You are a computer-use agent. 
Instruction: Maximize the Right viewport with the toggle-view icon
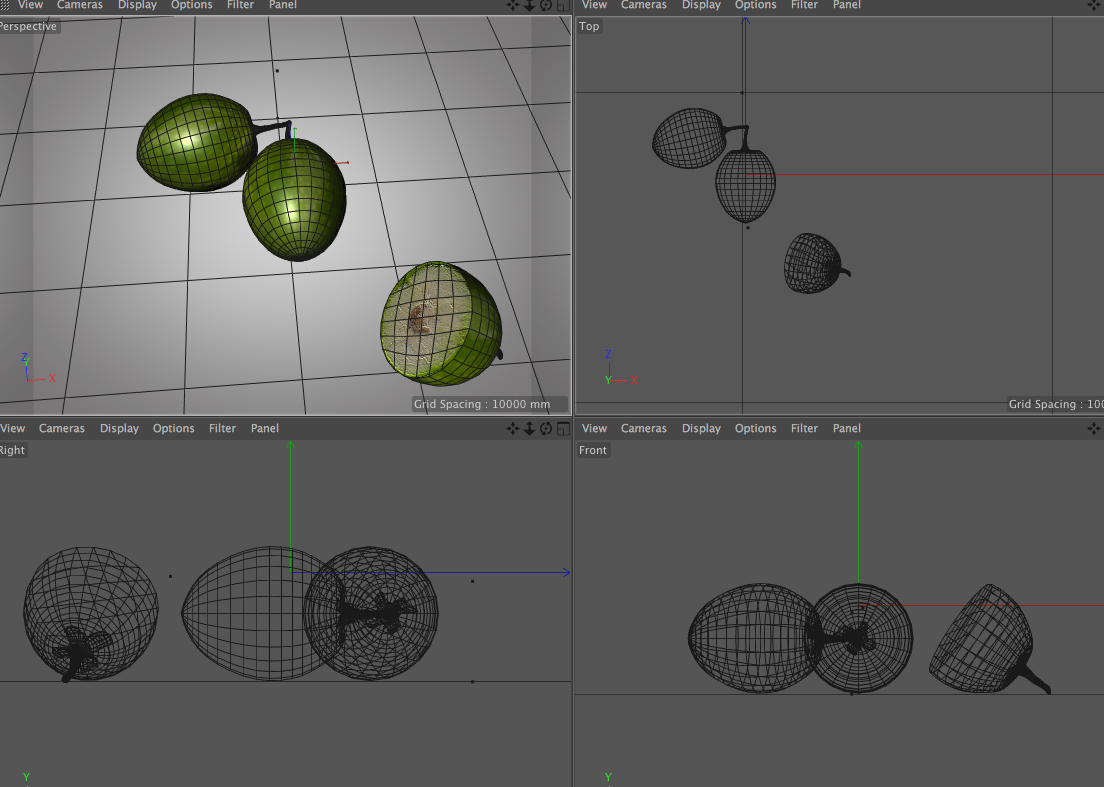pos(563,428)
